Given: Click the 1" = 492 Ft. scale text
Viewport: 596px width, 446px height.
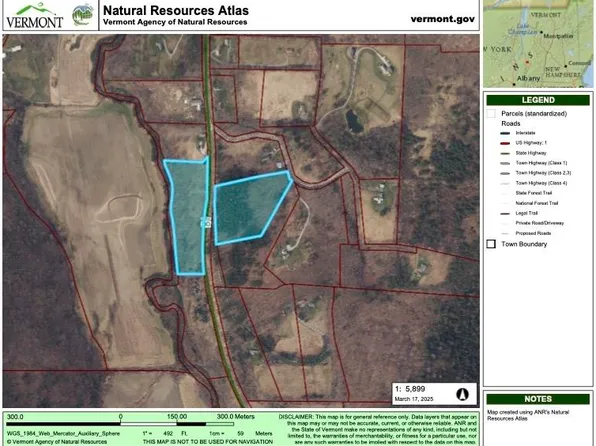Looking at the screenshot, I should pos(165,433).
